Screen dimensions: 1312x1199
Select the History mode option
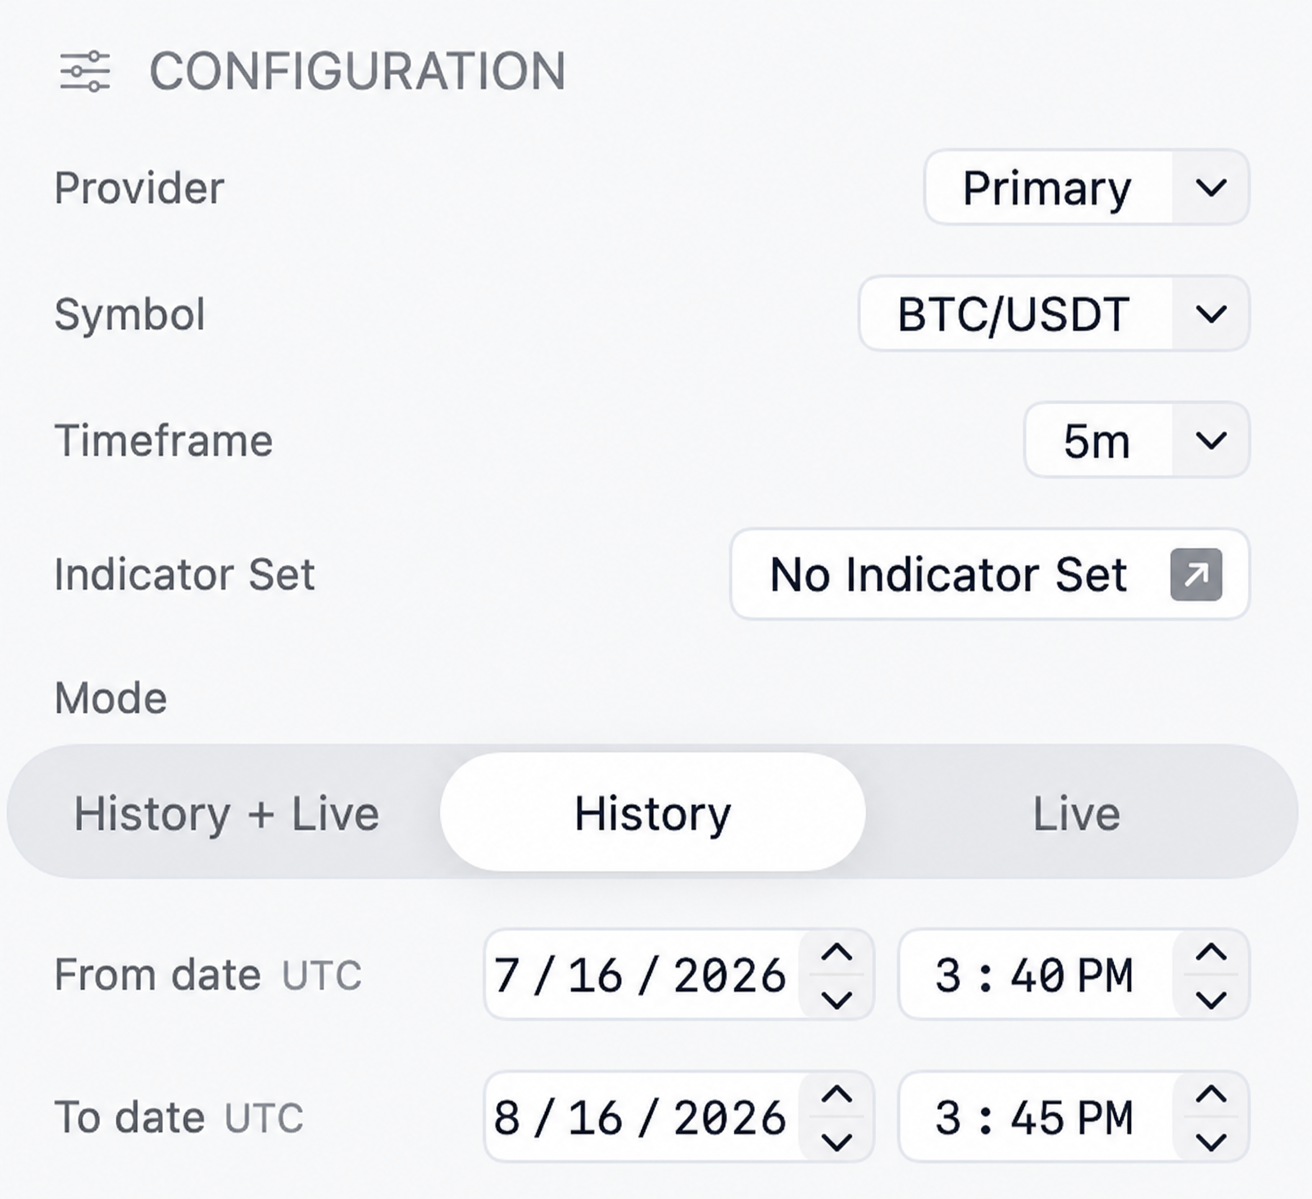(x=652, y=813)
